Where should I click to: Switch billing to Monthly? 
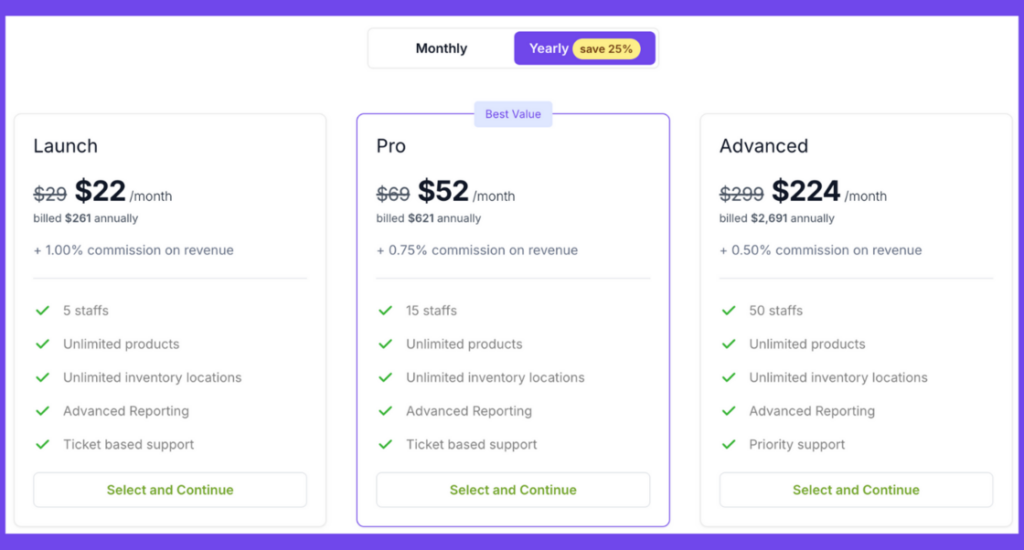441,48
